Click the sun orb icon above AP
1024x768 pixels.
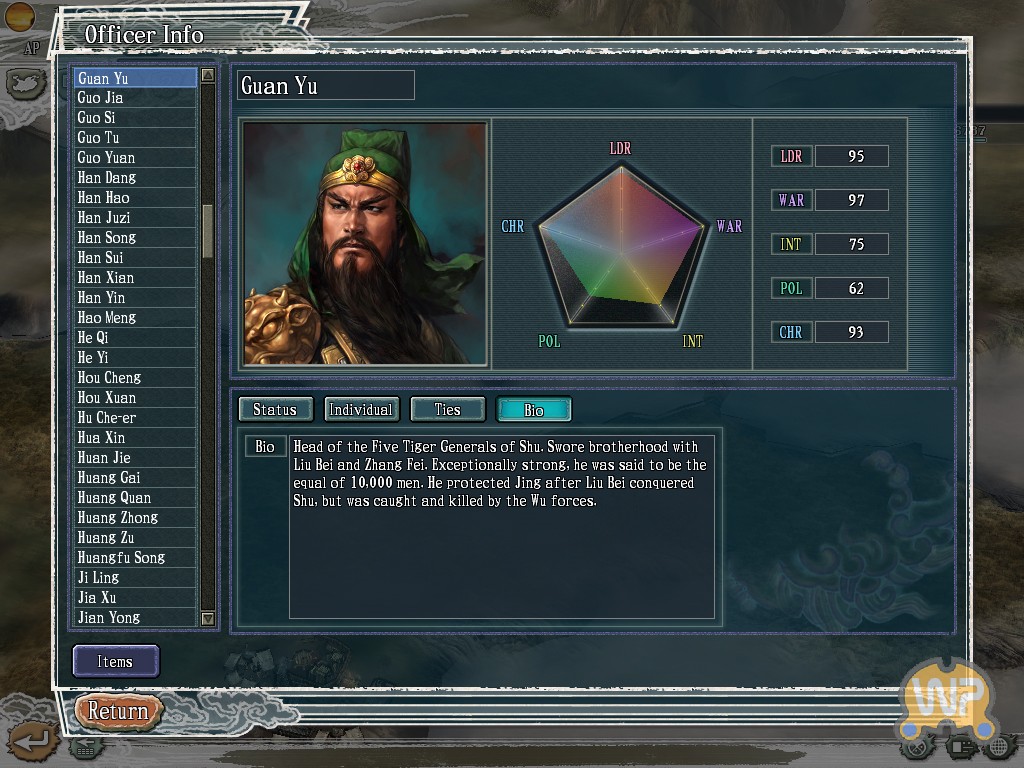[x=20, y=16]
